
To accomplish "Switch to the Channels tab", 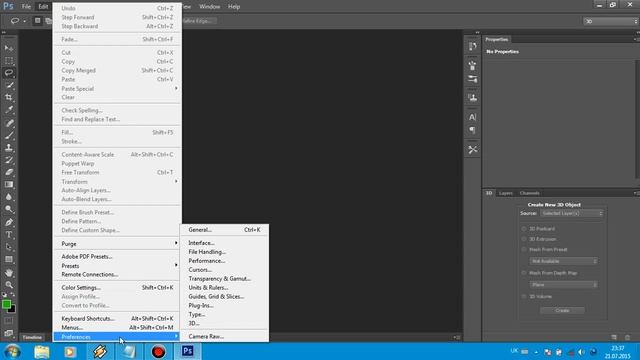I will point(529,193).
